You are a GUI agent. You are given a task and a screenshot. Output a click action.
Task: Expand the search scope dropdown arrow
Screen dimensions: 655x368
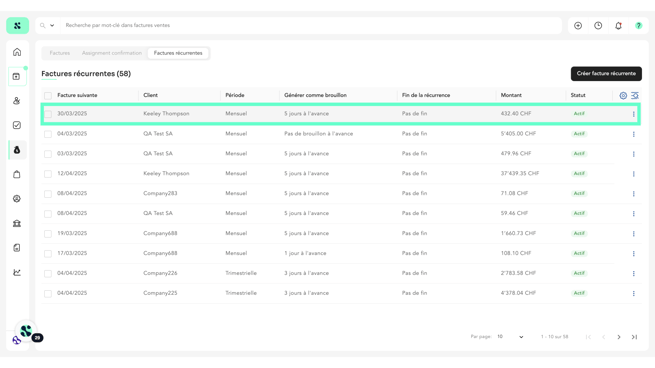52,25
